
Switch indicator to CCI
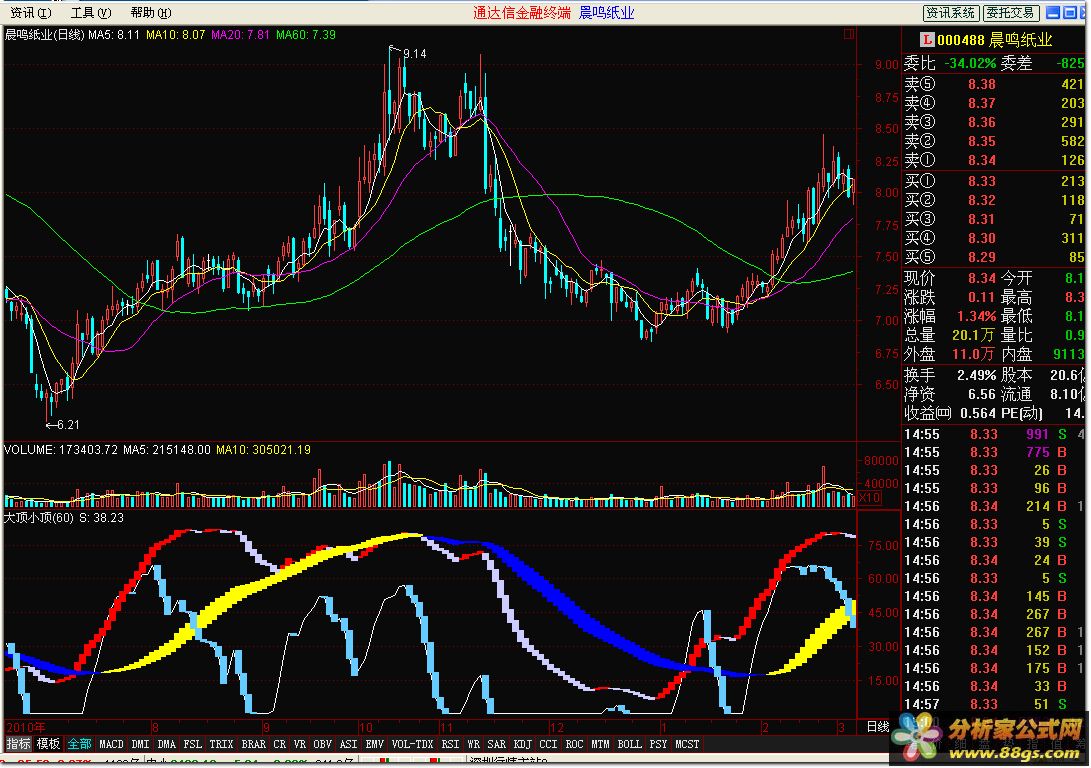[x=548, y=744]
